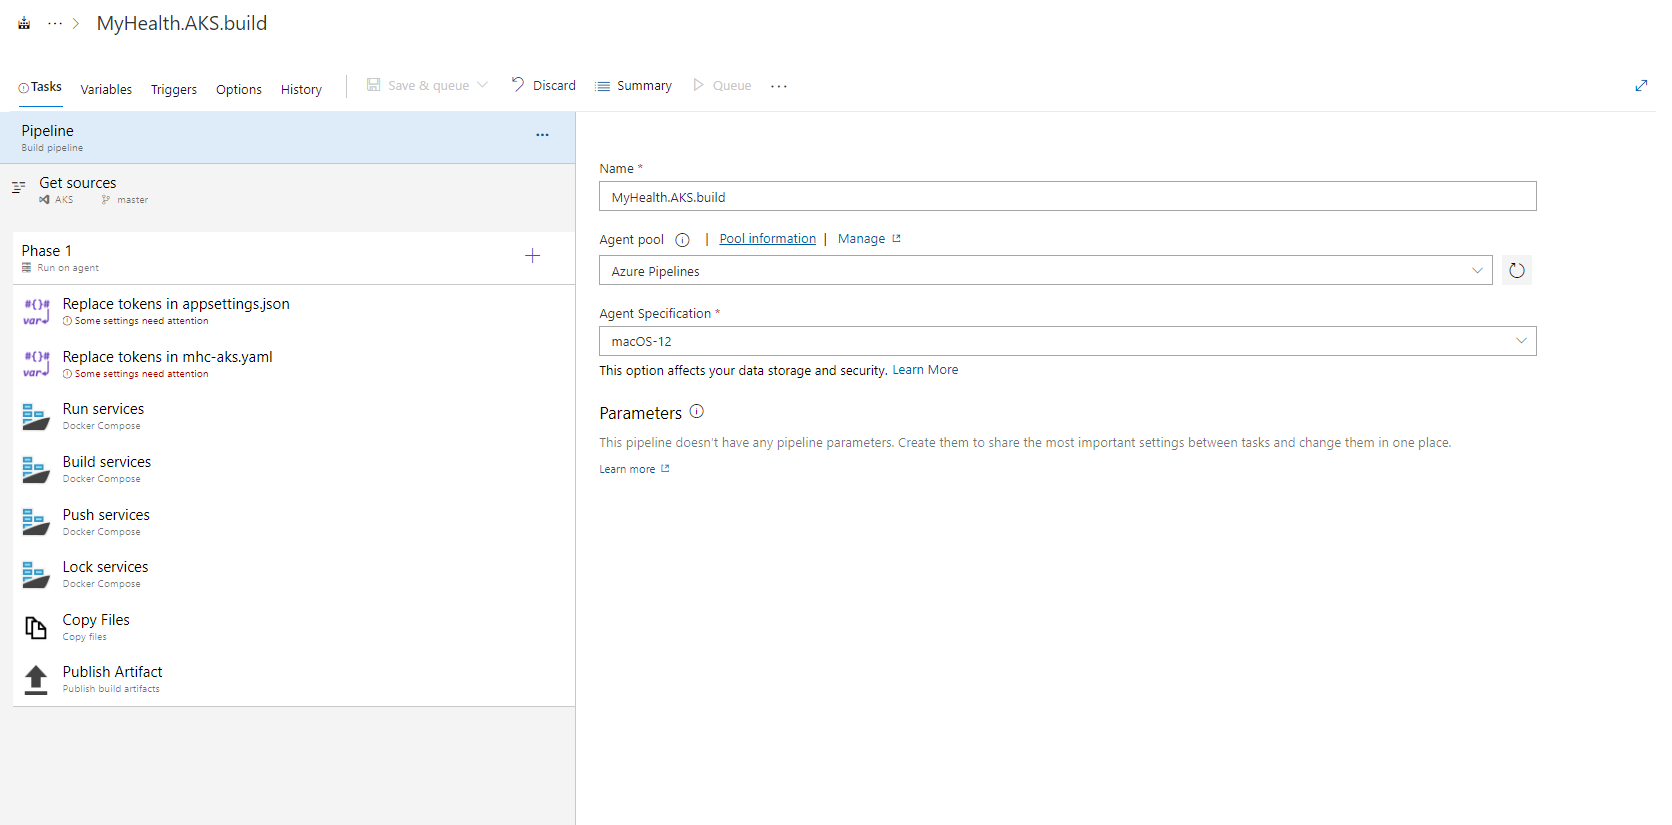Select the Lock services task
1672x825 pixels.
pos(294,574)
